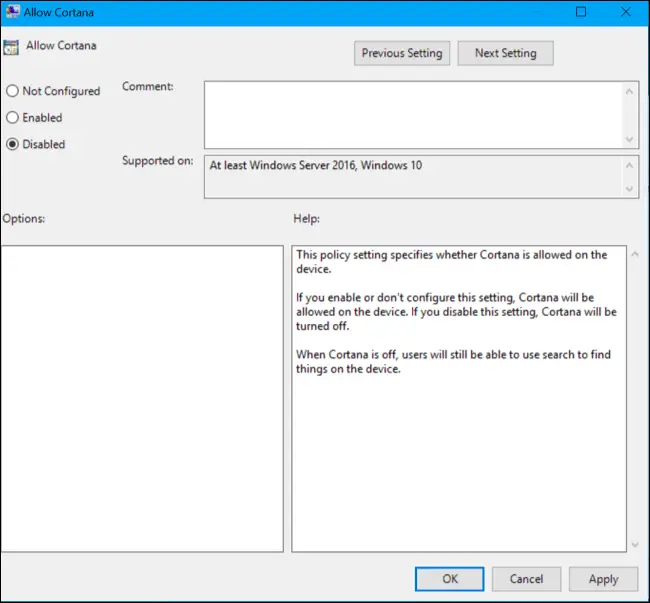The height and width of the screenshot is (603, 650).
Task: Click the 'Help:' label
Action: pyautogui.click(x=306, y=218)
